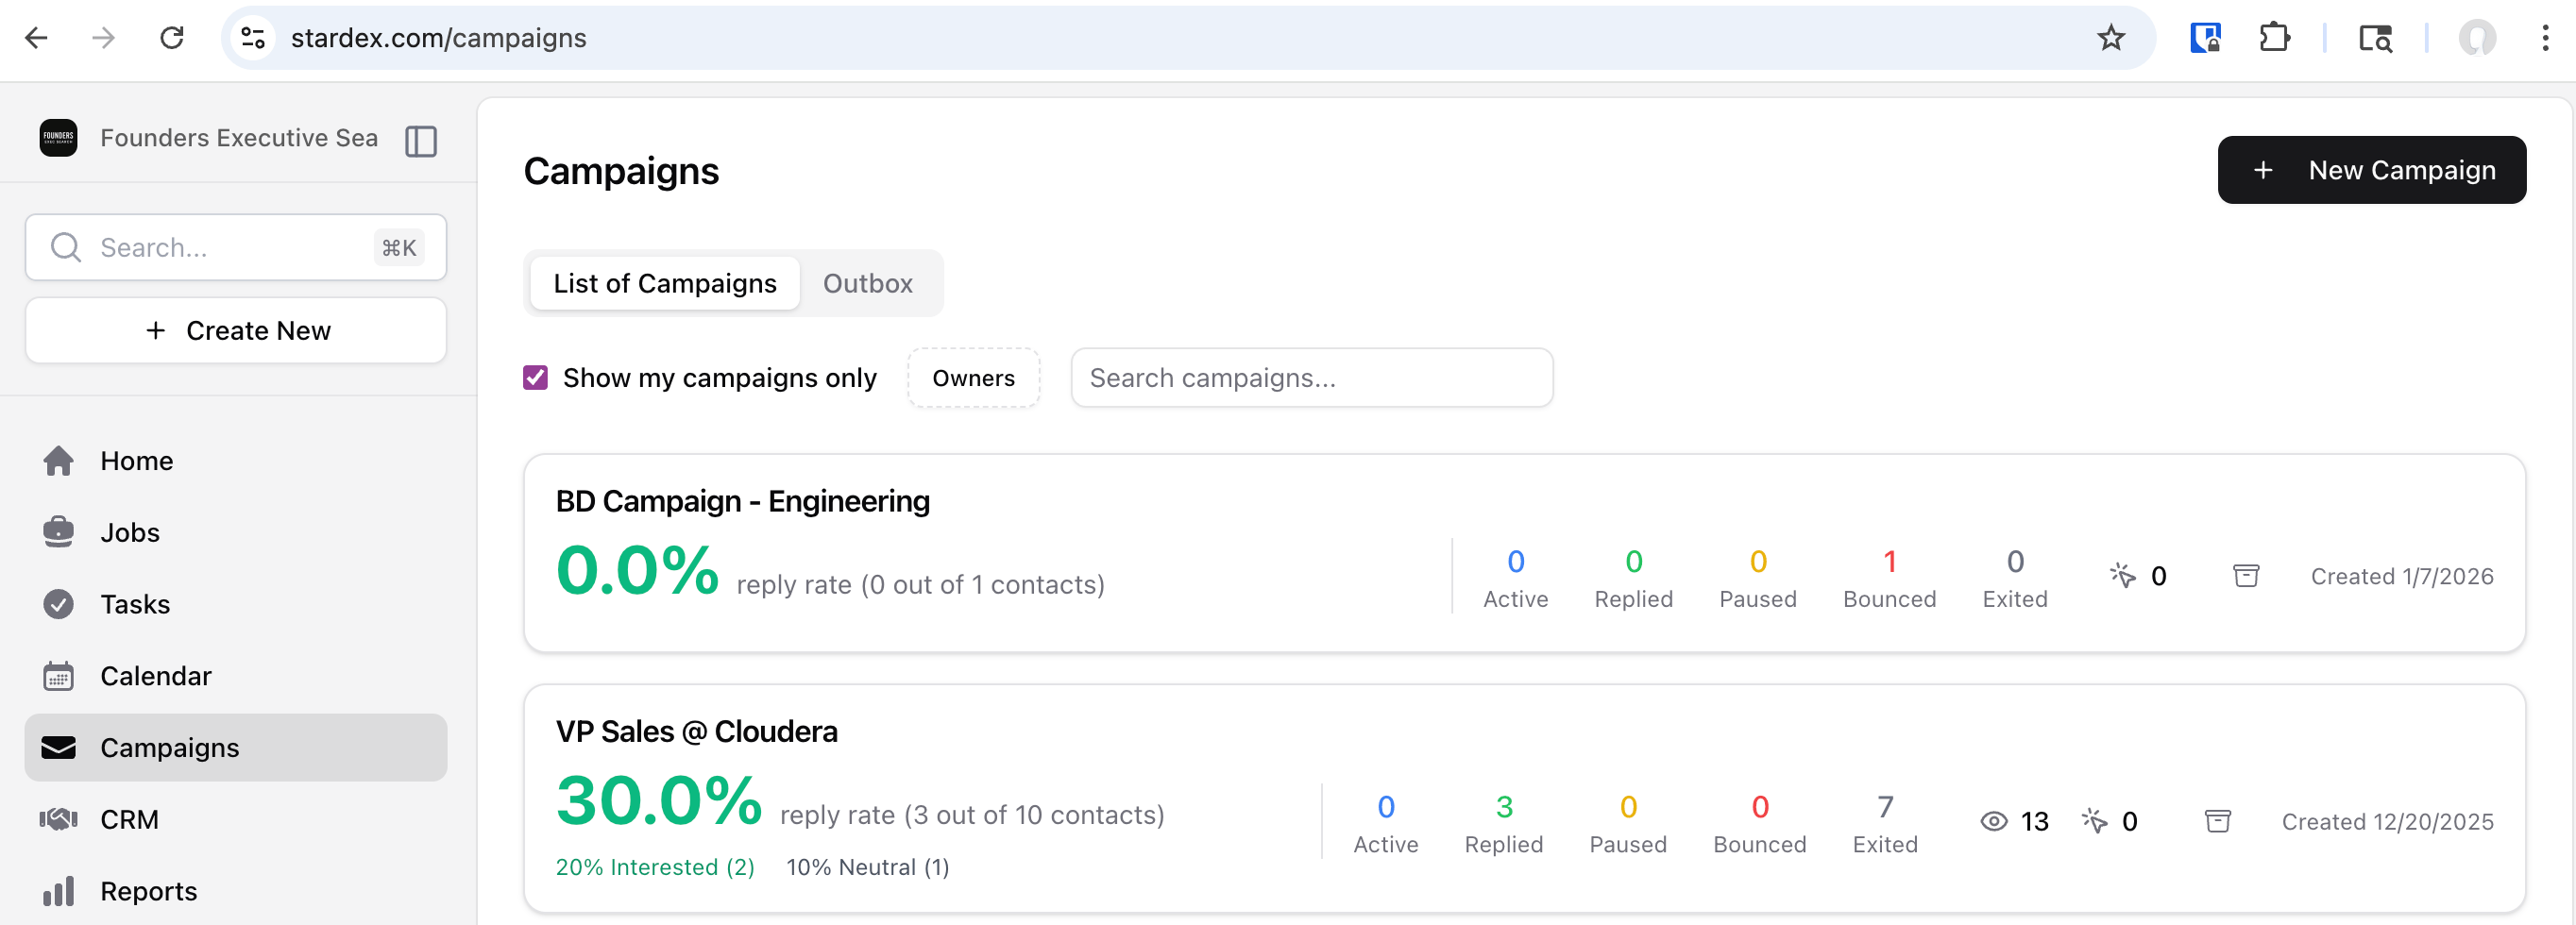
Task: Click the Create New button
Action: [x=235, y=331]
